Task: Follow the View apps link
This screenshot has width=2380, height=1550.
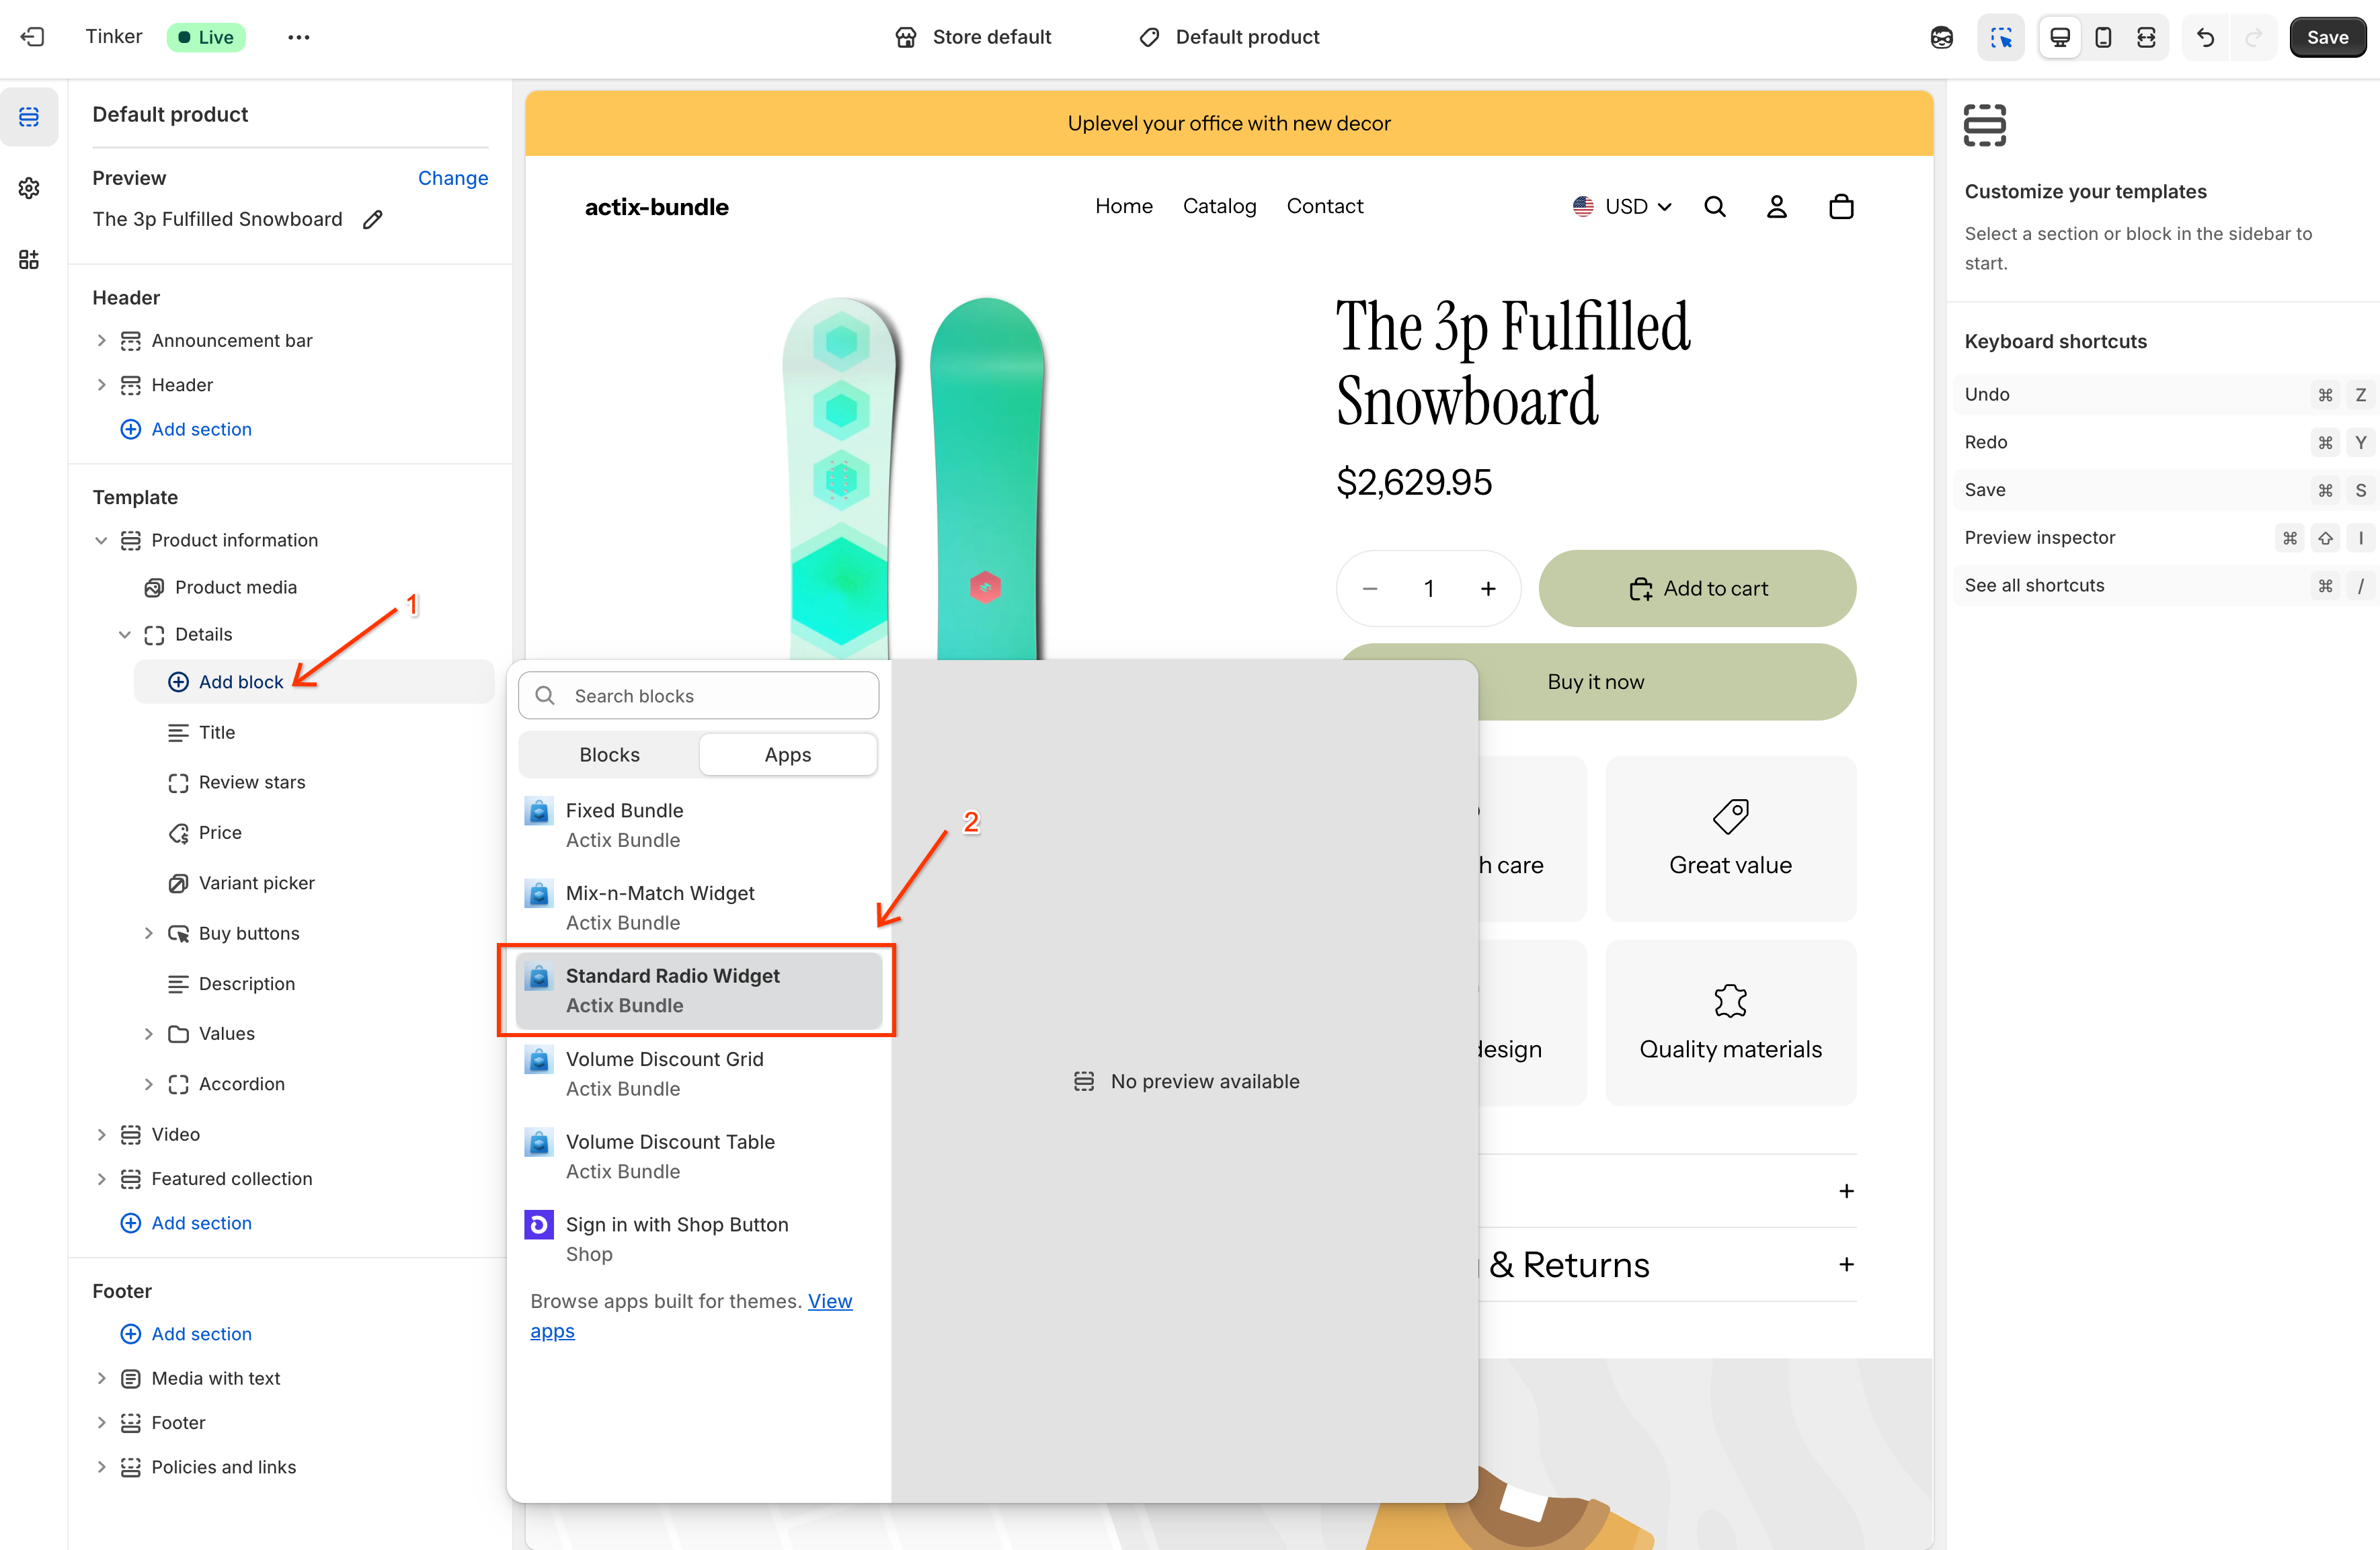Action: click(x=830, y=1301)
